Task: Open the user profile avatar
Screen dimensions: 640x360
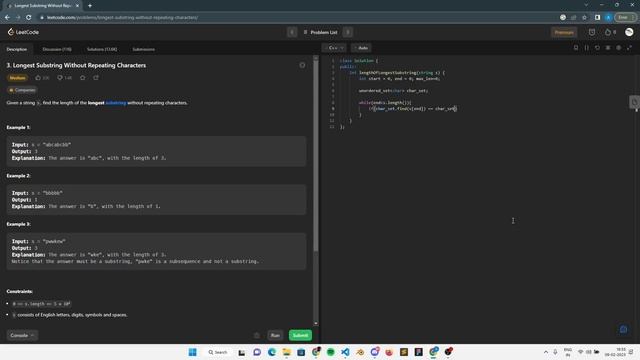Action: click(629, 32)
